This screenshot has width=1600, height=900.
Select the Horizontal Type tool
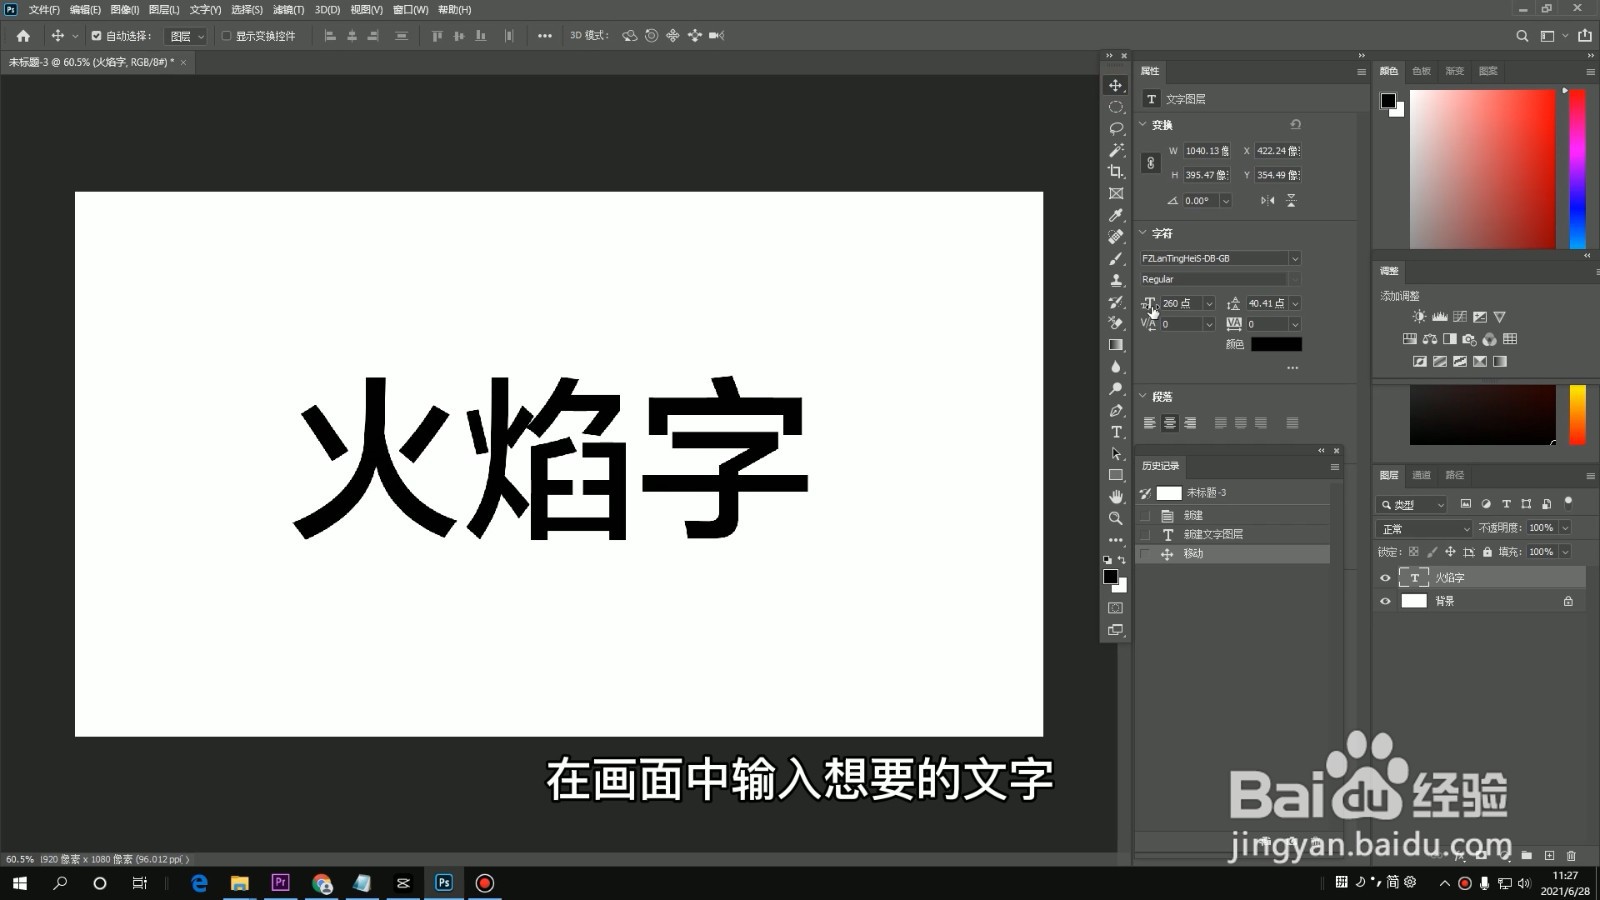point(1115,433)
